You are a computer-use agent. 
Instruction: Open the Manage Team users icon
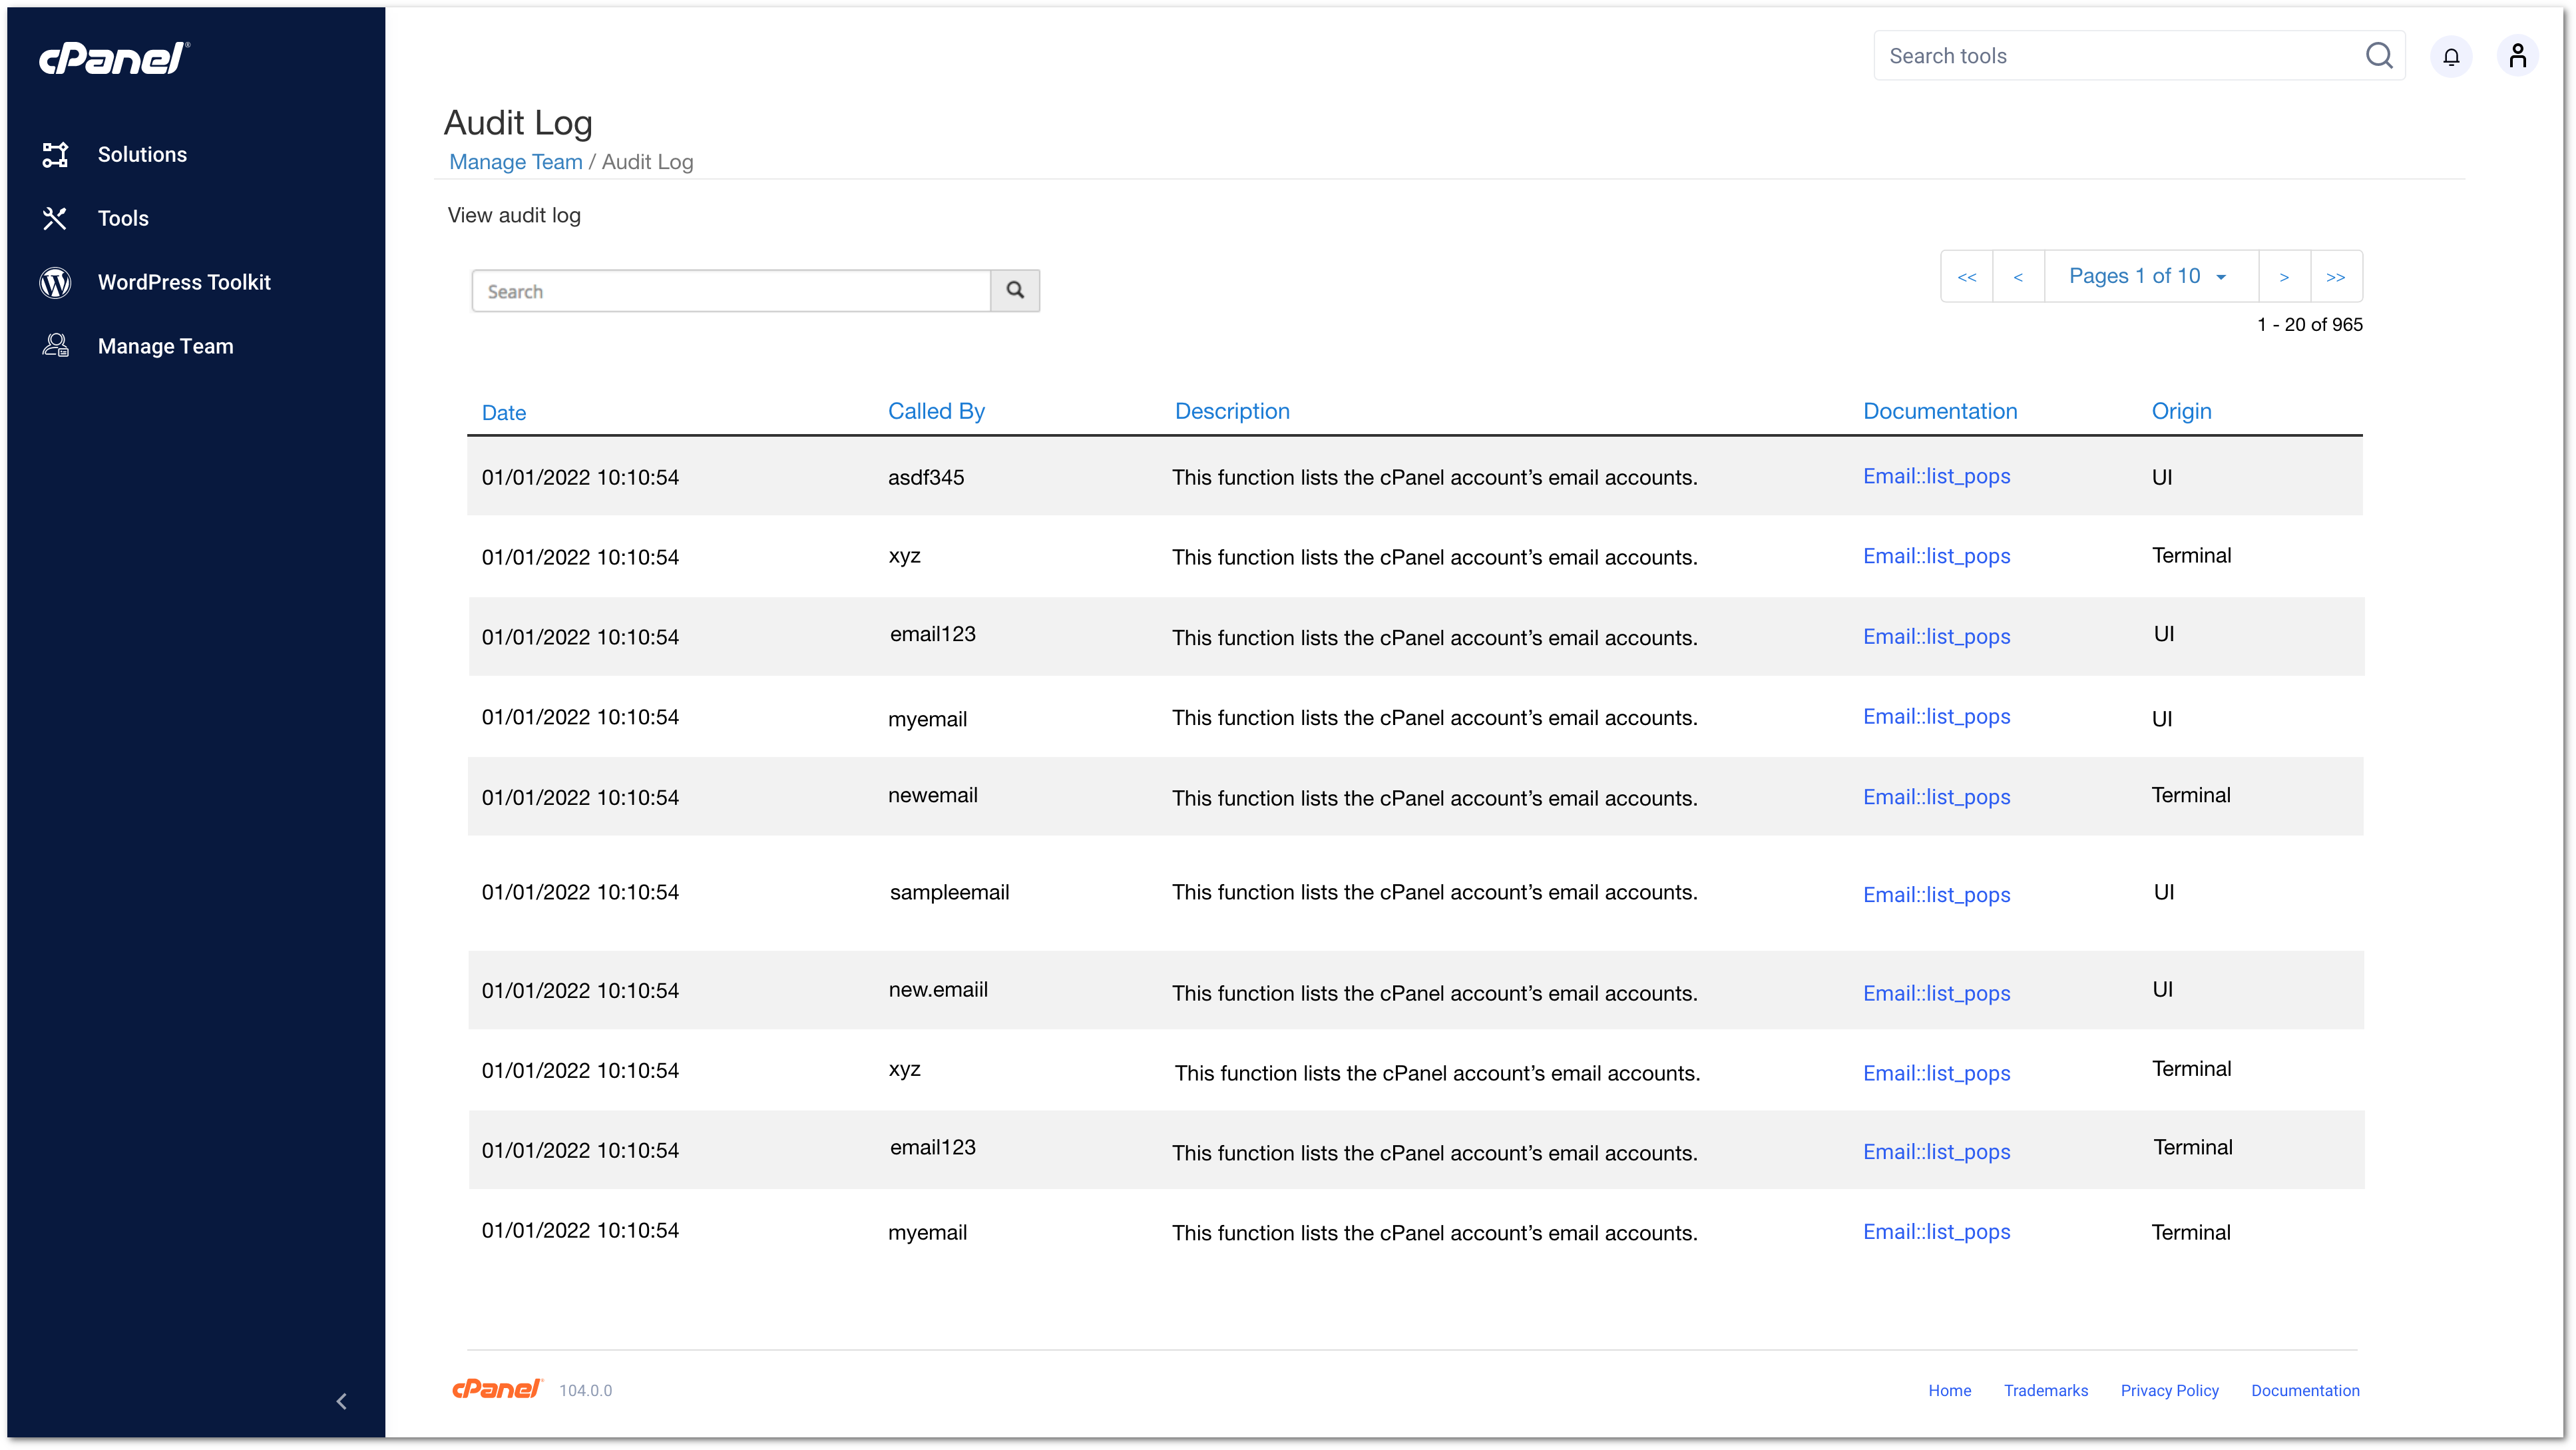(x=55, y=346)
